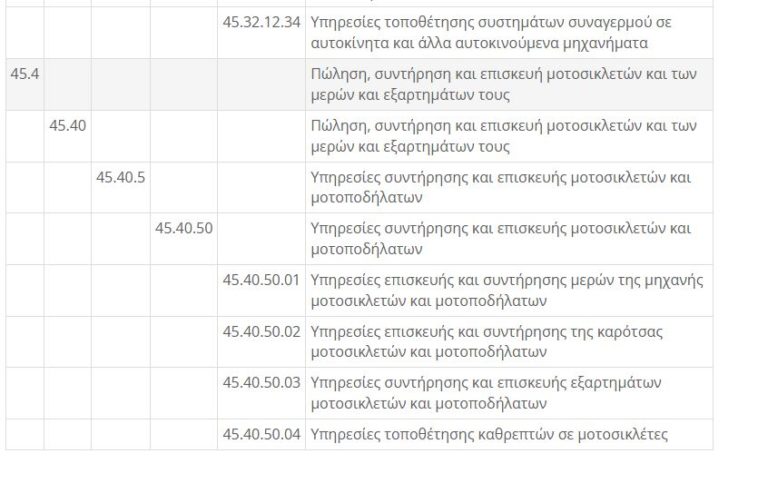Click the empty cell directly left of code 45.40.50
Screen dimensions: 768x503
pyautogui.click(x=120, y=239)
